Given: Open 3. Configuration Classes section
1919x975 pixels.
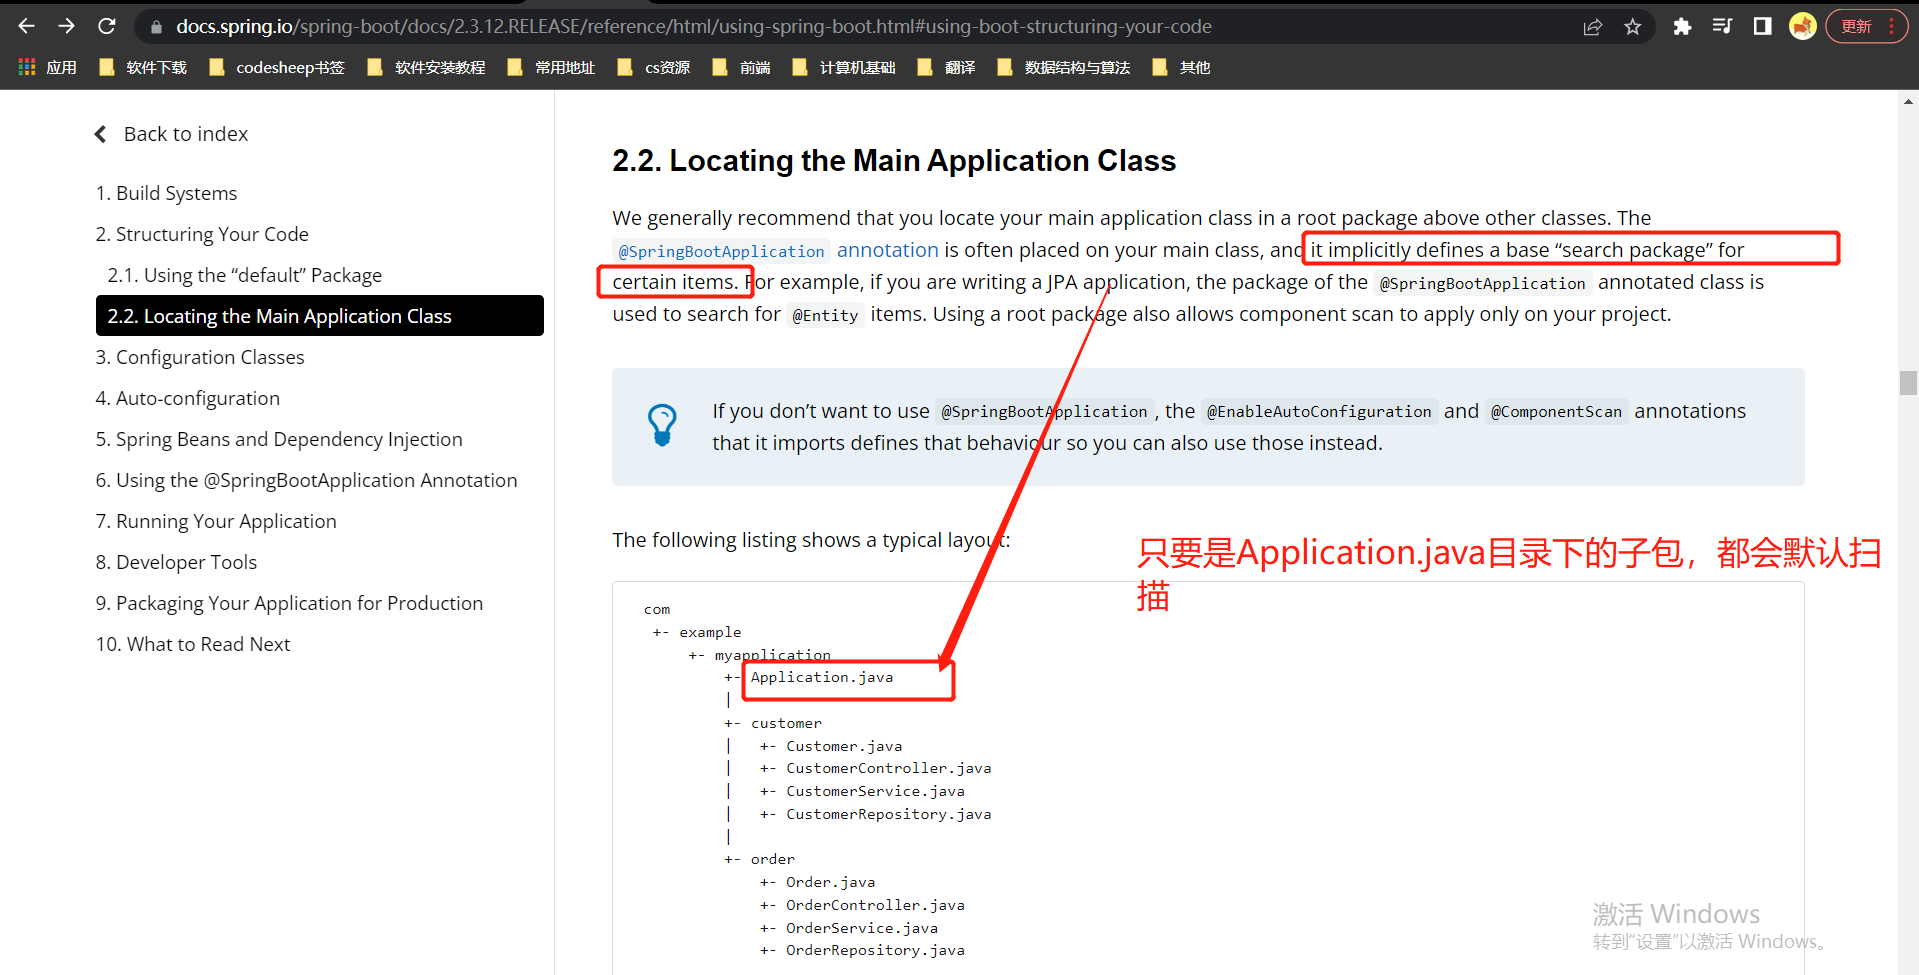Looking at the screenshot, I should [x=200, y=357].
